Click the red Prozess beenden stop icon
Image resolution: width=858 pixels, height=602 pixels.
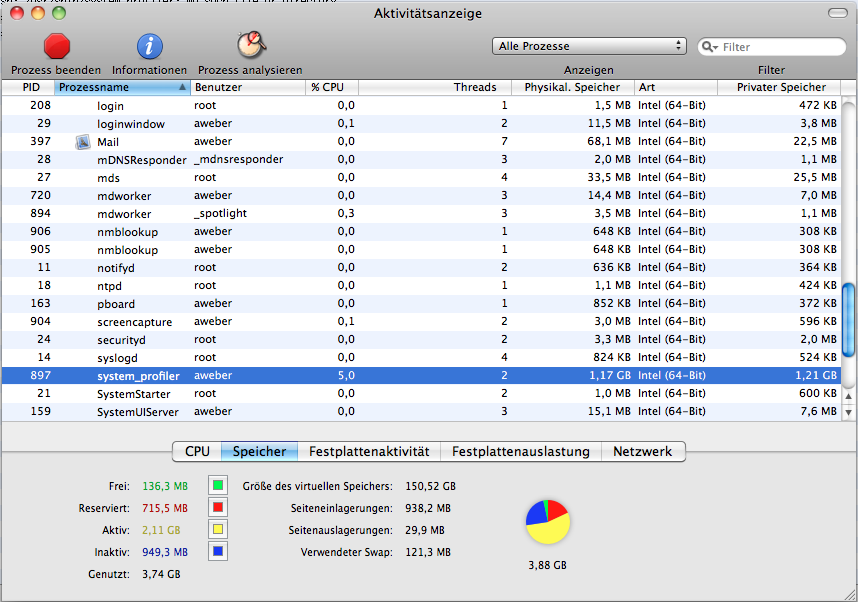point(56,46)
